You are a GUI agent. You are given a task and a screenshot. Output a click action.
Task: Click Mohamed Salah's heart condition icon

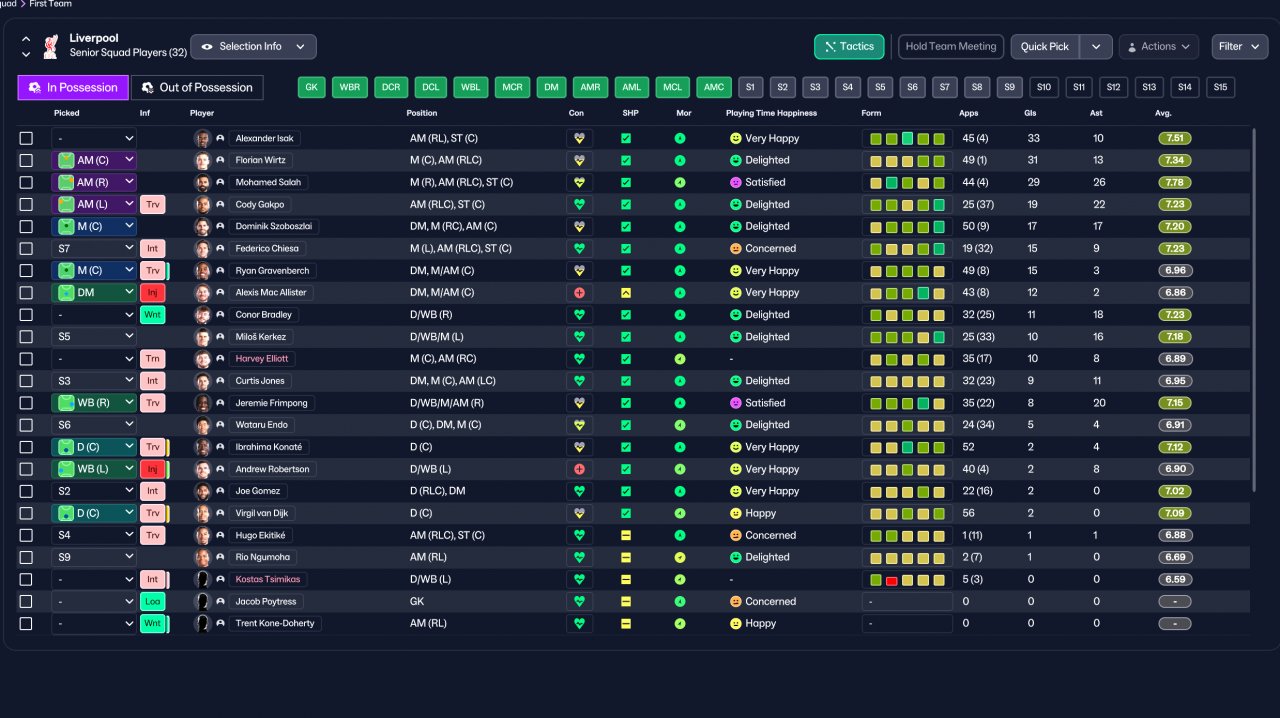pyautogui.click(x=580, y=183)
